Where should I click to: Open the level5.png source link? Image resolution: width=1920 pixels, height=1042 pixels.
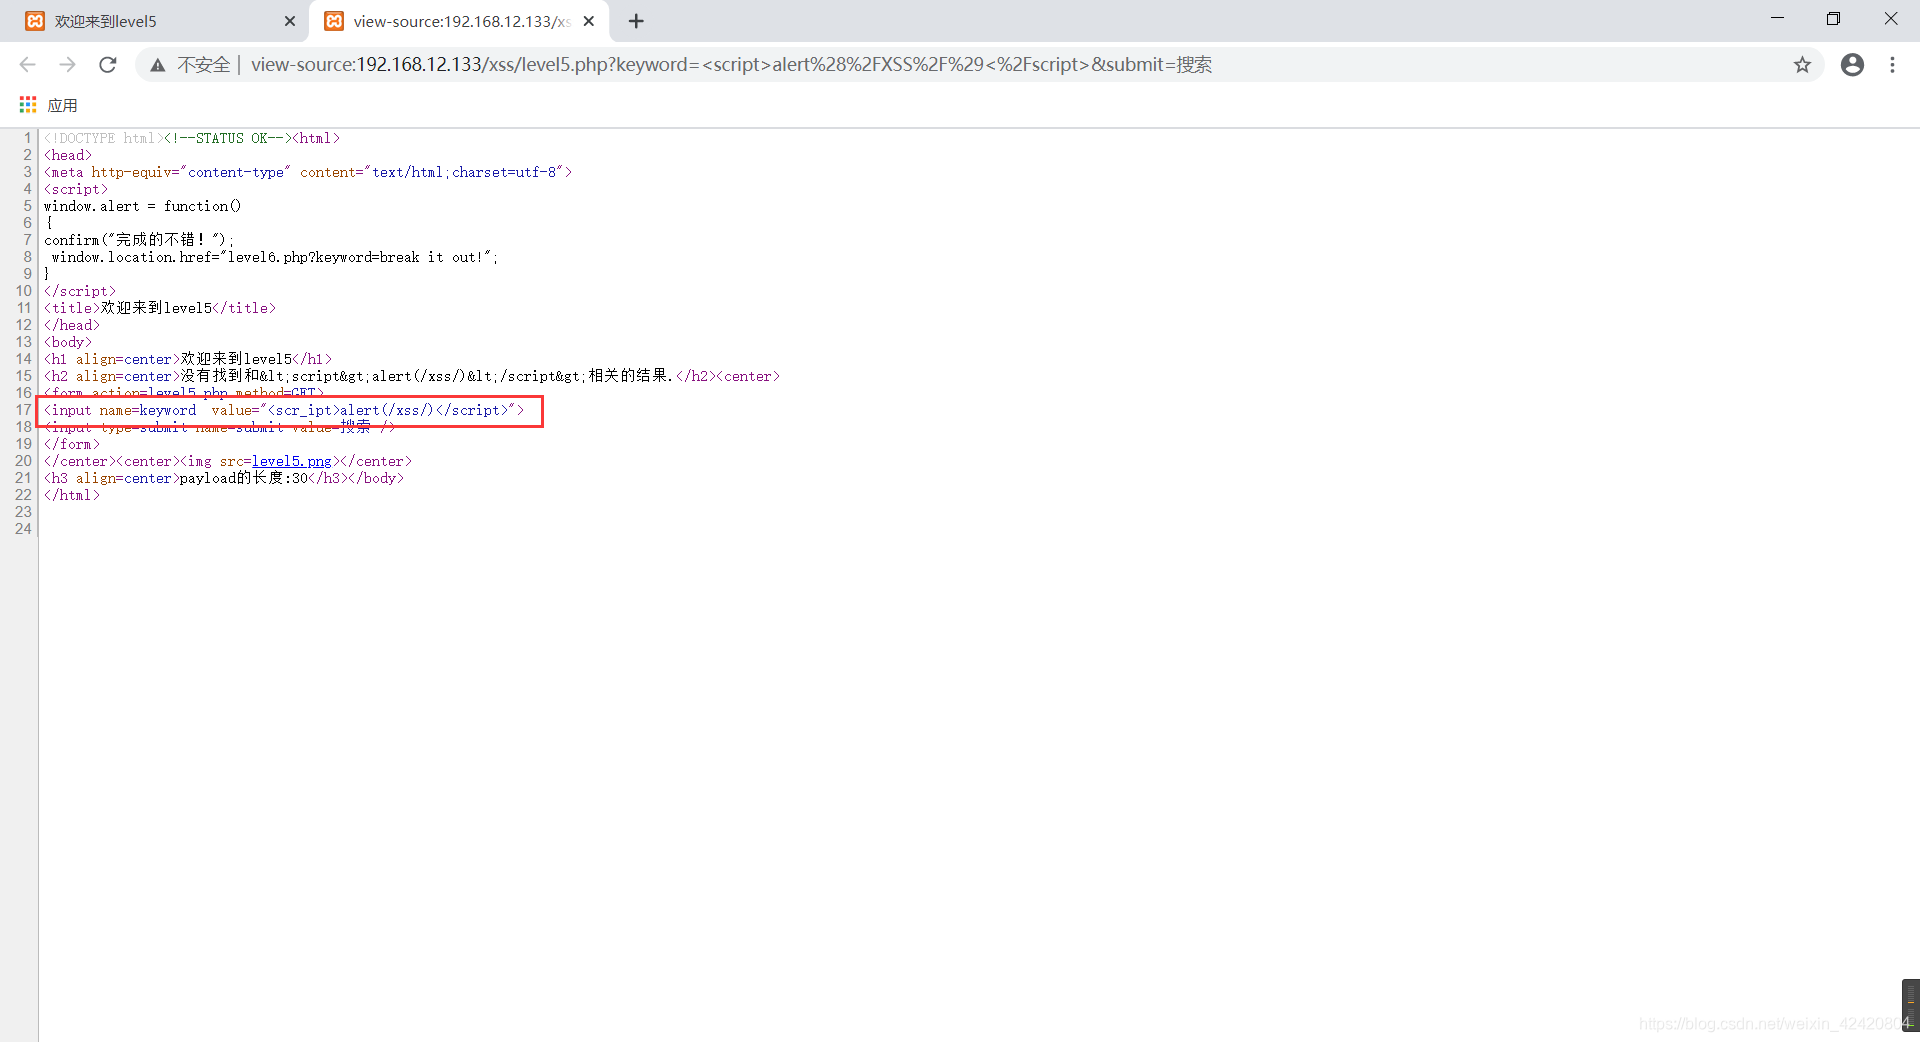click(x=291, y=461)
